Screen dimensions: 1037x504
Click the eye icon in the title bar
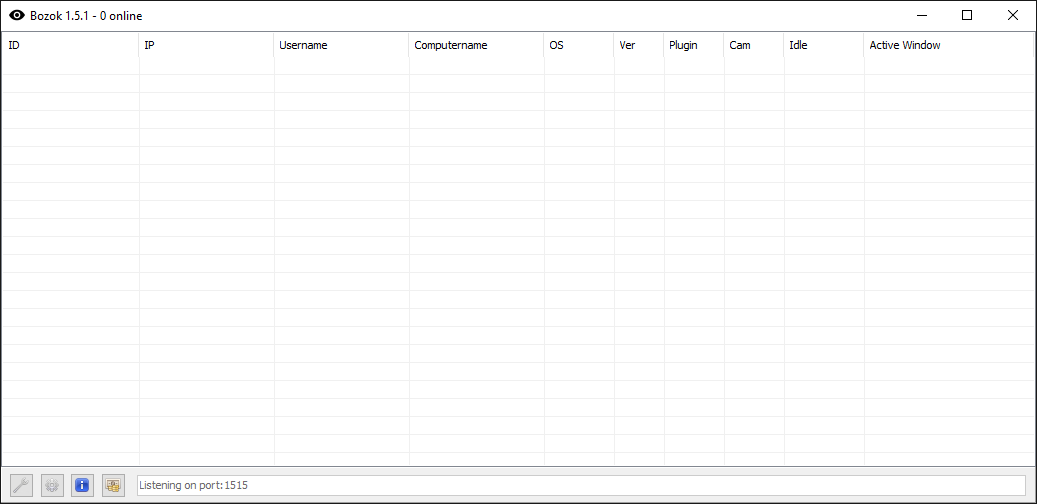pyautogui.click(x=16, y=15)
